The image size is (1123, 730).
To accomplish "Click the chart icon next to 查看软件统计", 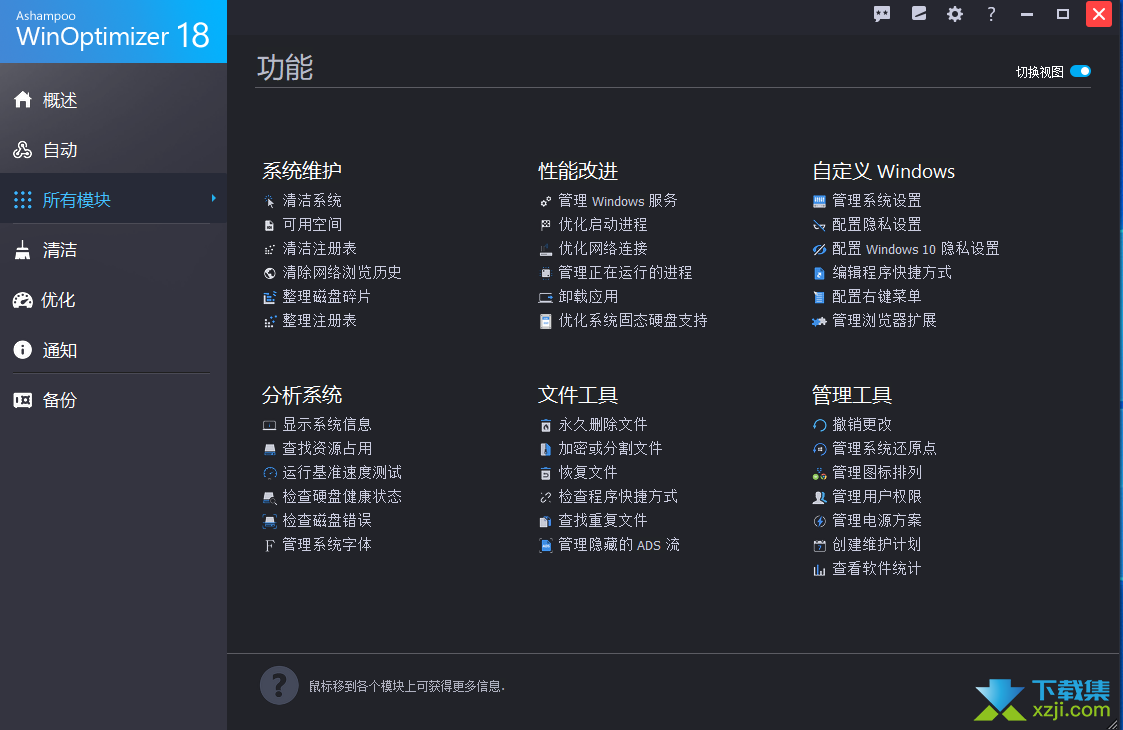I will click(x=819, y=570).
